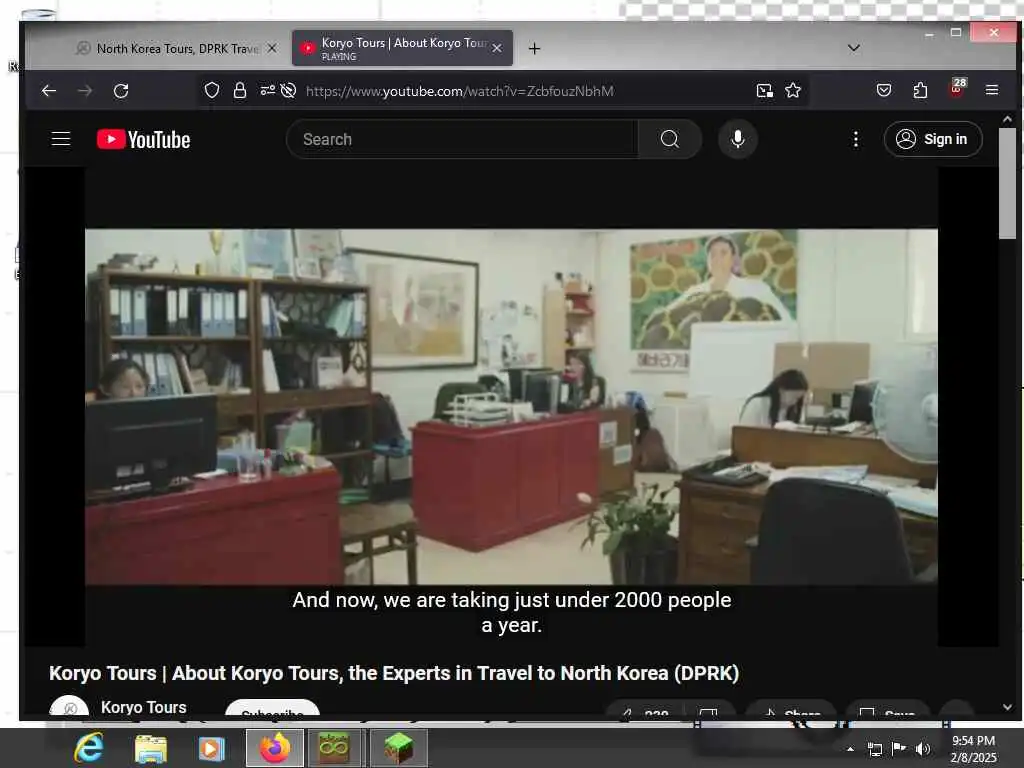1024x768 pixels.
Task: Open YouTube settings three-dot menu
Action: coord(856,139)
